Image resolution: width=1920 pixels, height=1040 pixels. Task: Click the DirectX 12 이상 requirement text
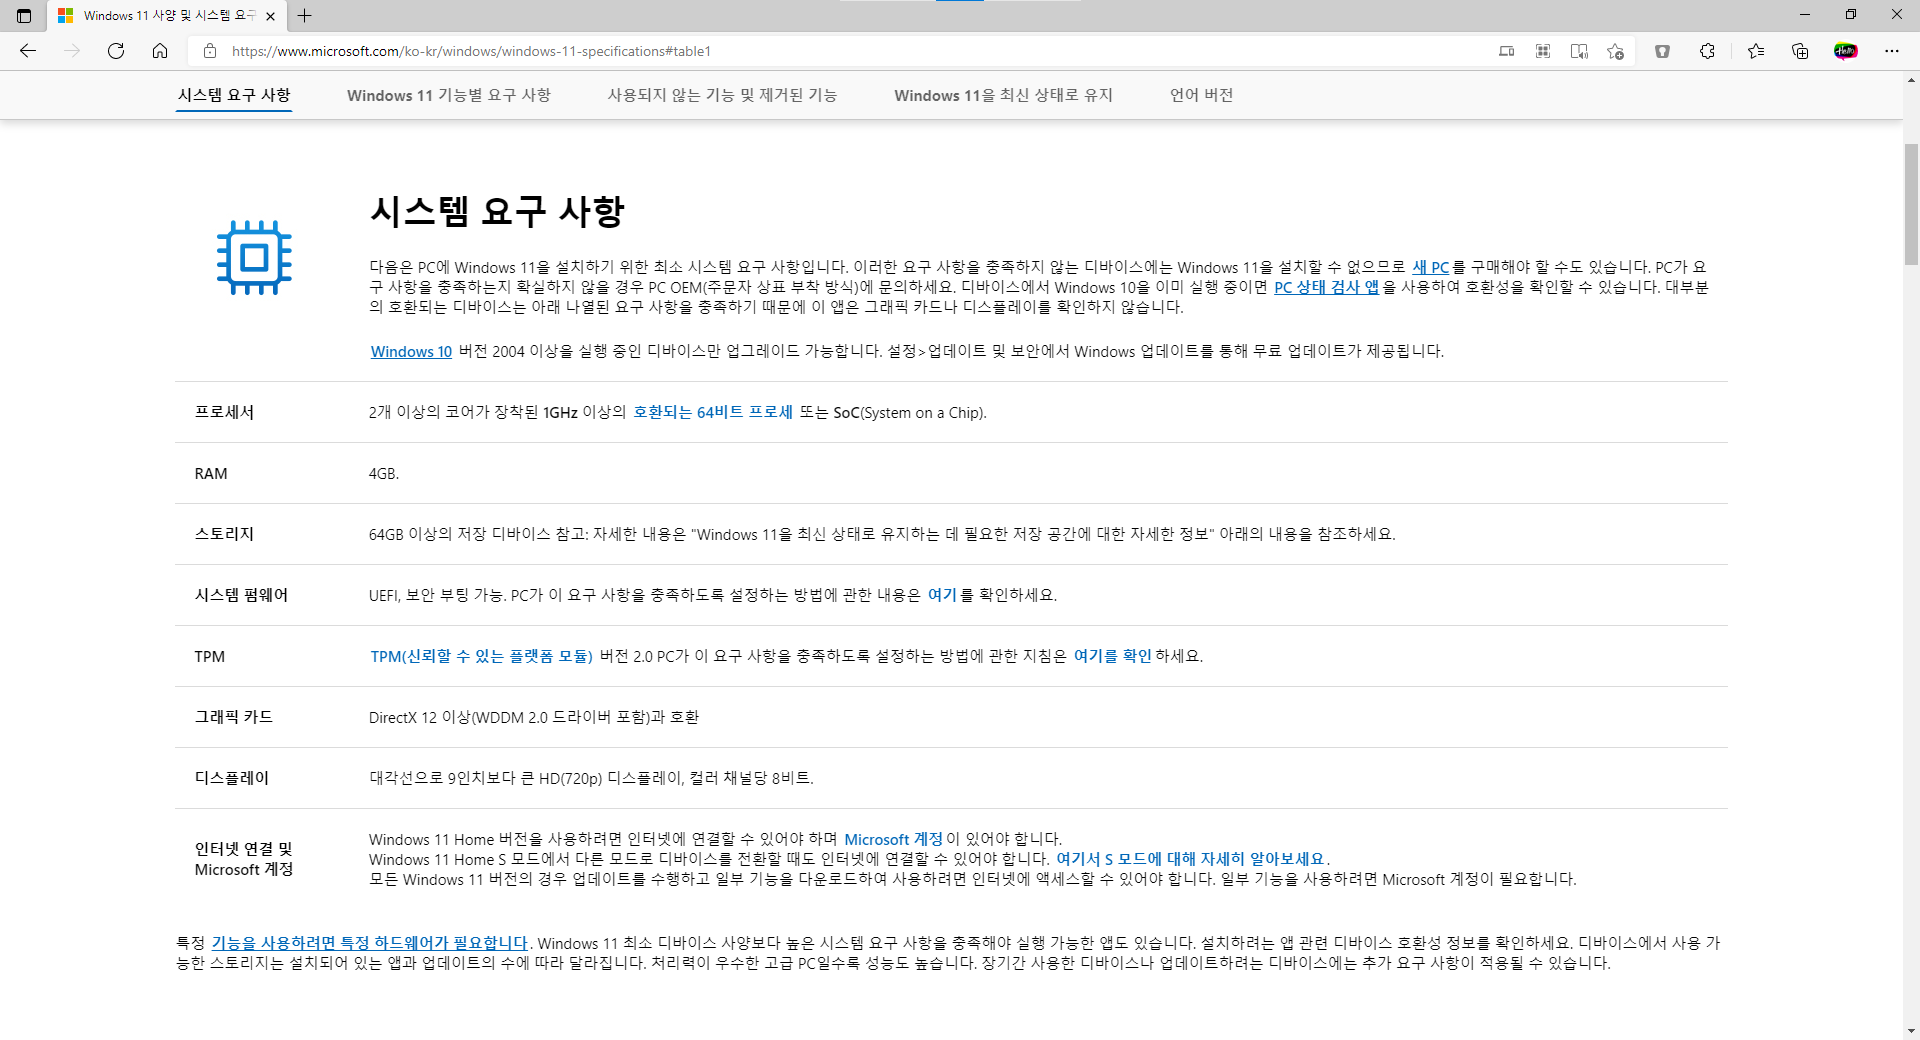534,717
